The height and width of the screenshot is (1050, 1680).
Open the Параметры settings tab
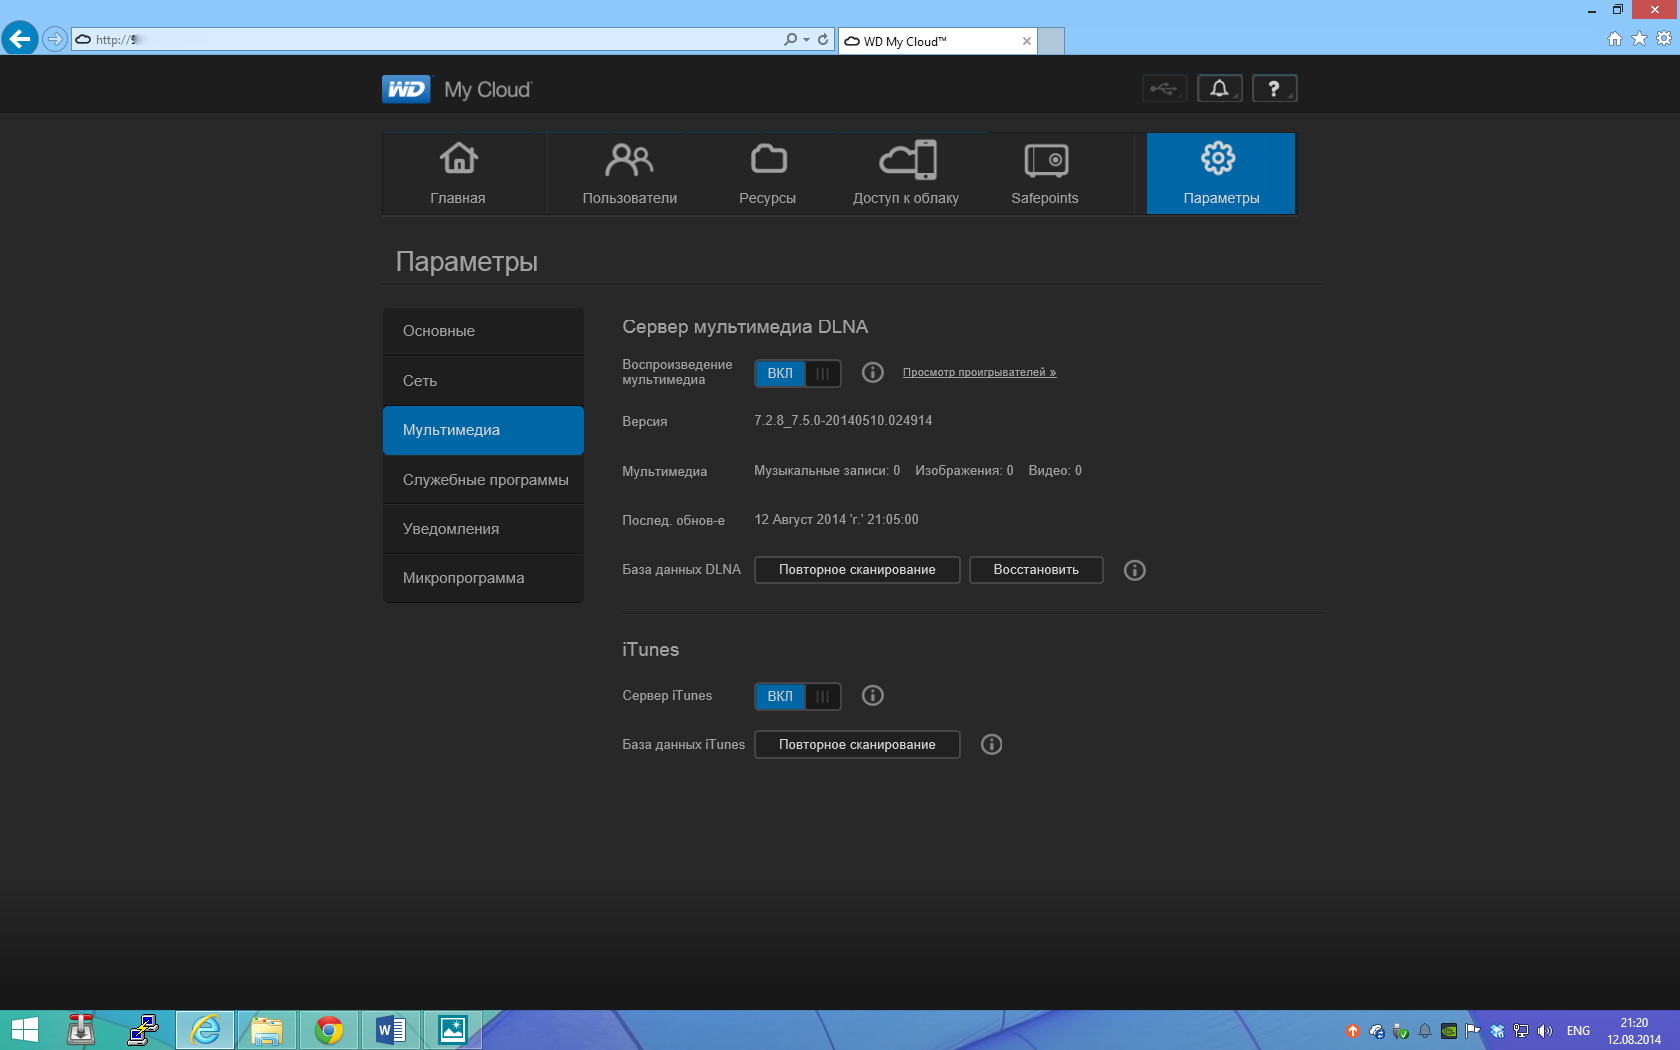[x=1221, y=174]
